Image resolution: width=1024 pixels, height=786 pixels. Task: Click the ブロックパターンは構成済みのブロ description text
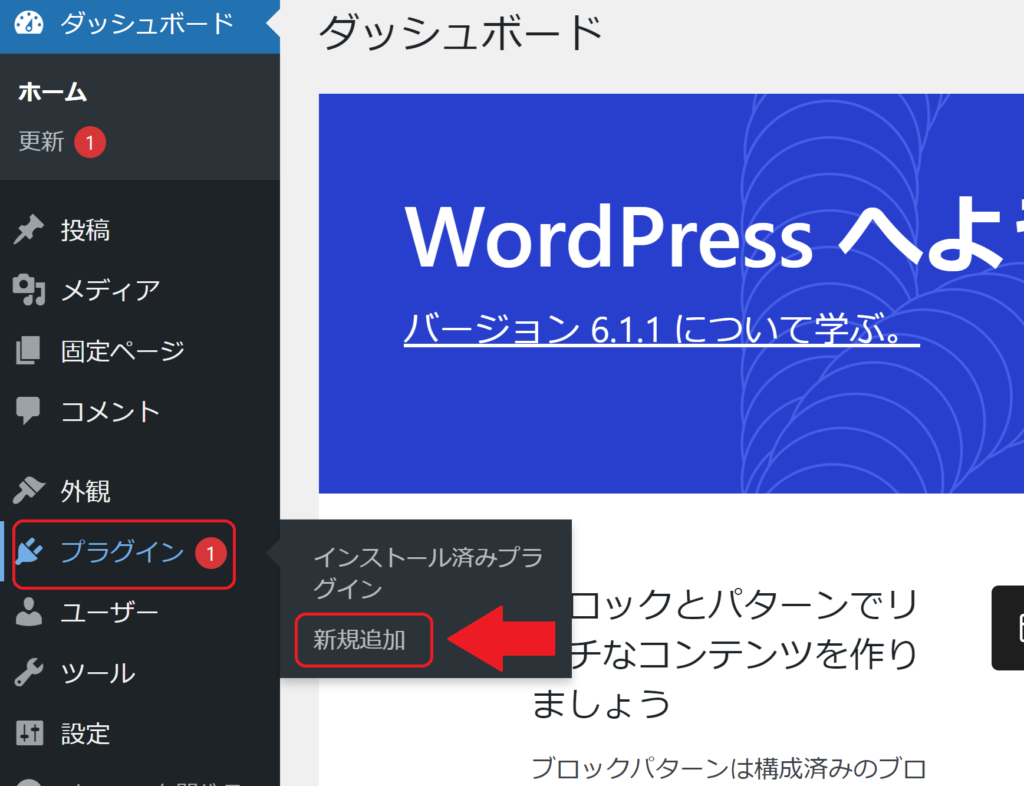pyautogui.click(x=728, y=769)
